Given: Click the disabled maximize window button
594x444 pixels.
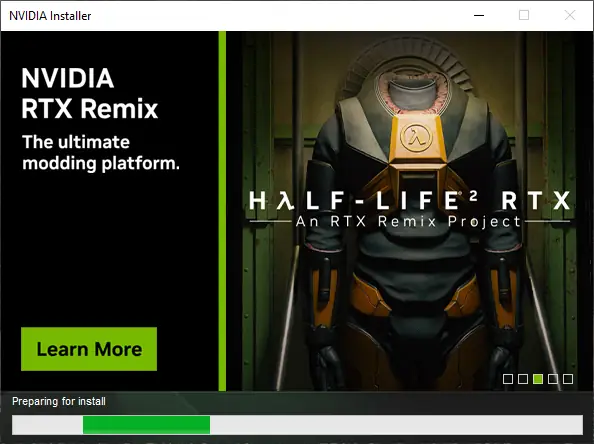Looking at the screenshot, I should pyautogui.click(x=524, y=16).
